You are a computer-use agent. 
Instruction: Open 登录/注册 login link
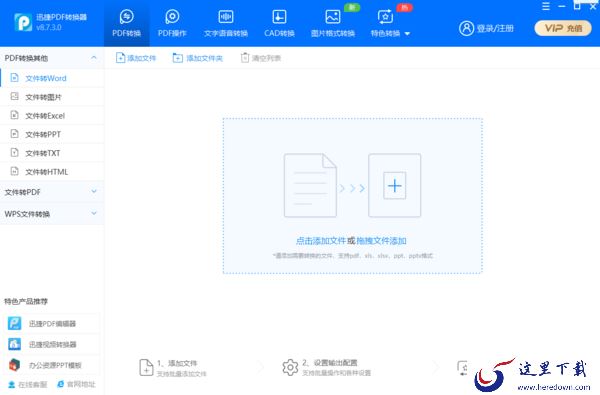495,28
